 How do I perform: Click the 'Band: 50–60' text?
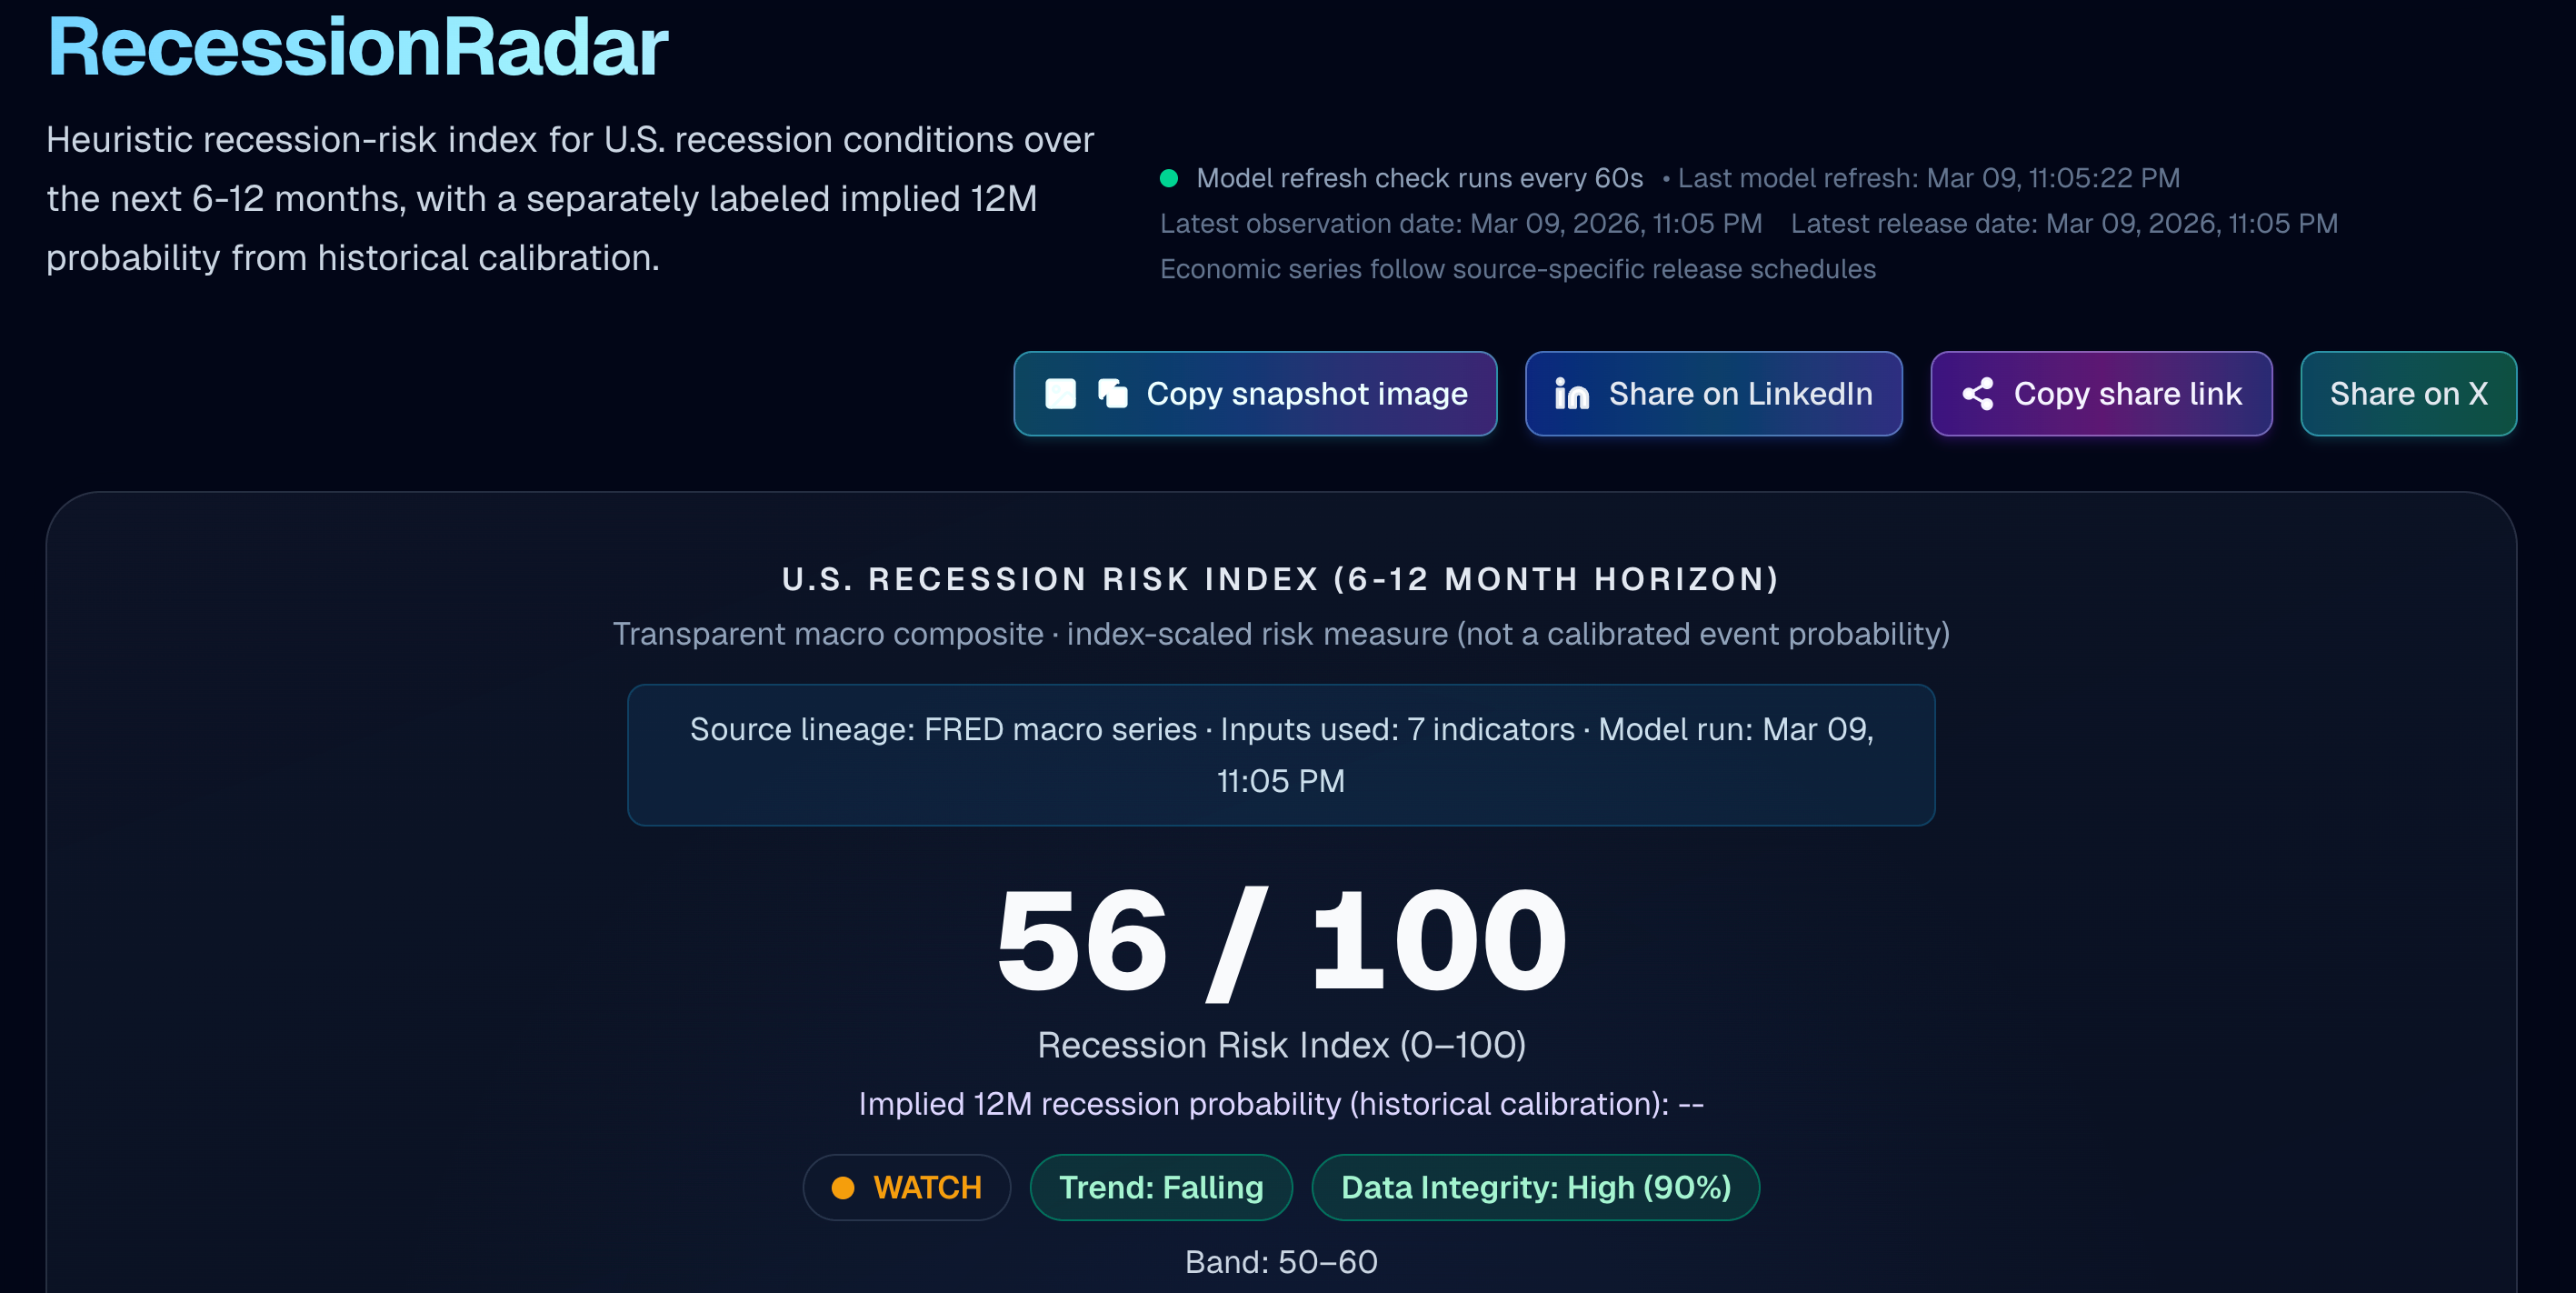1280,1262
